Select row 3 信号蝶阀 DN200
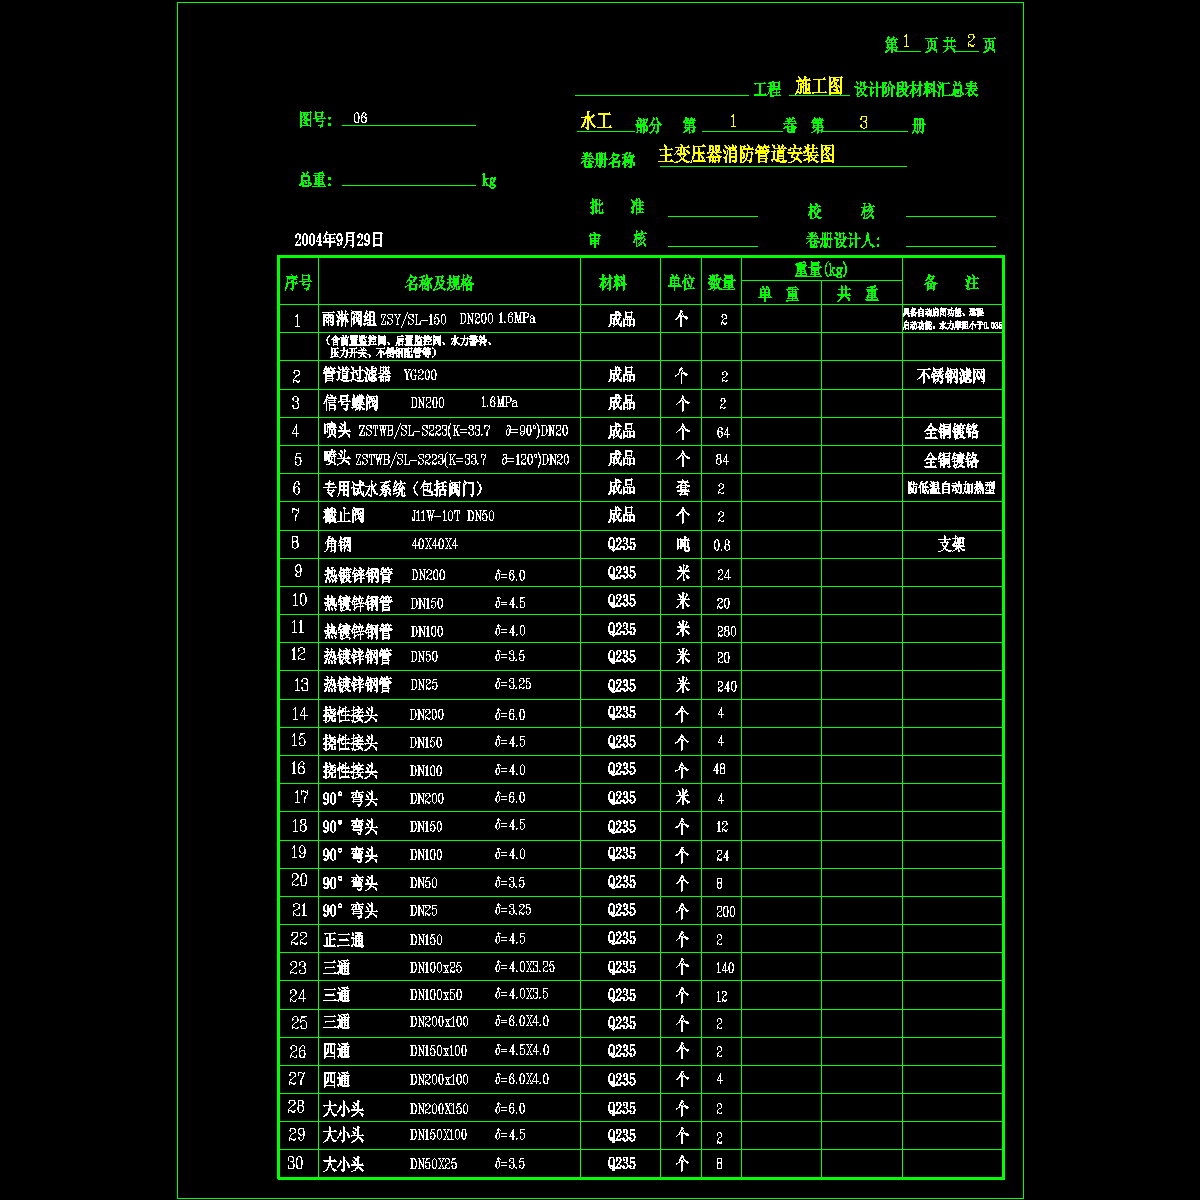The width and height of the screenshot is (1200, 1200). [x=419, y=403]
